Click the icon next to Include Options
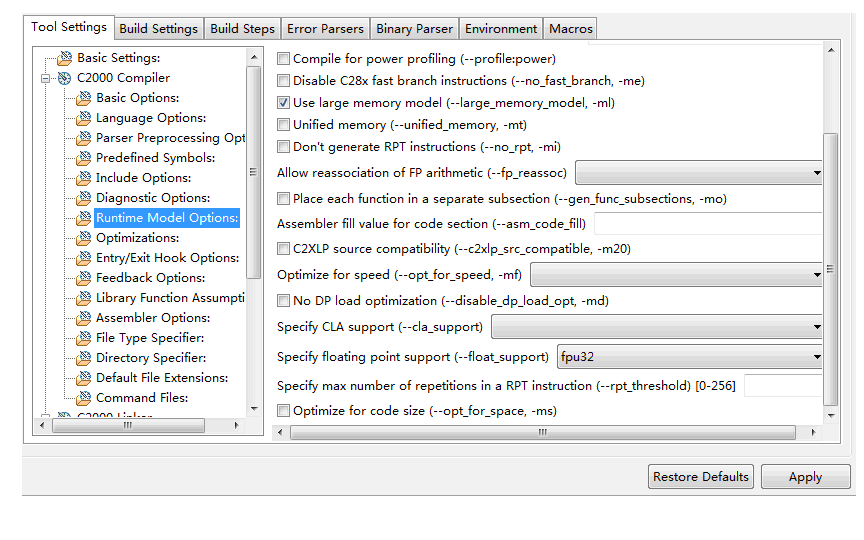Viewport: 864px width, 540px height. (x=85, y=178)
